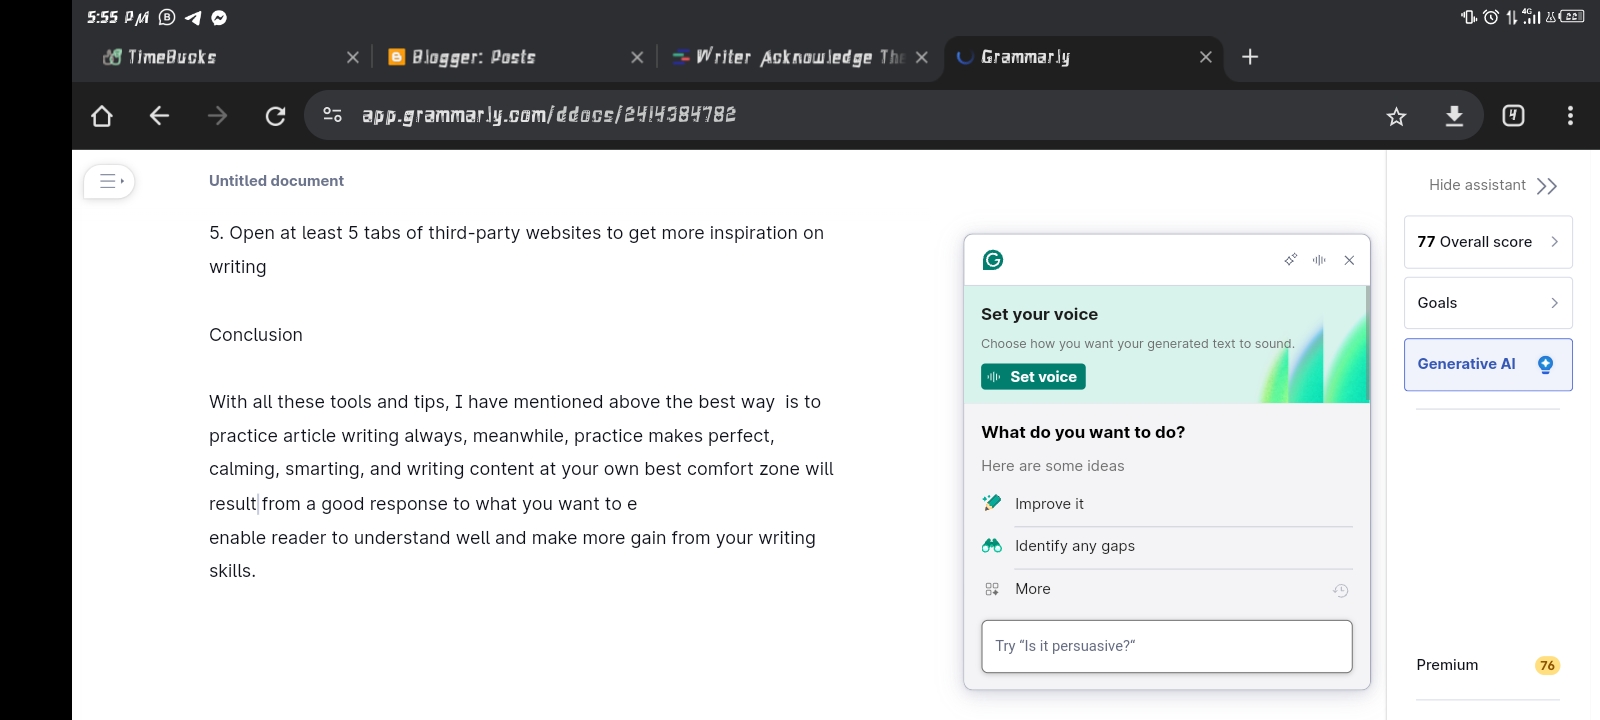This screenshot has width=1600, height=720.
Task: Go back with the back arrow
Action: tap(159, 116)
